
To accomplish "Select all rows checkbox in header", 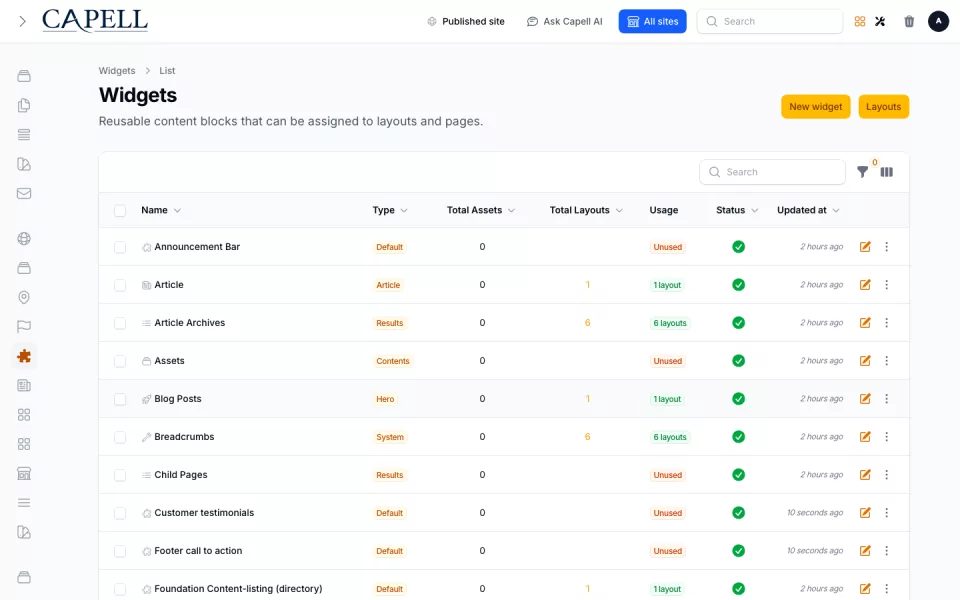I will (x=120, y=211).
